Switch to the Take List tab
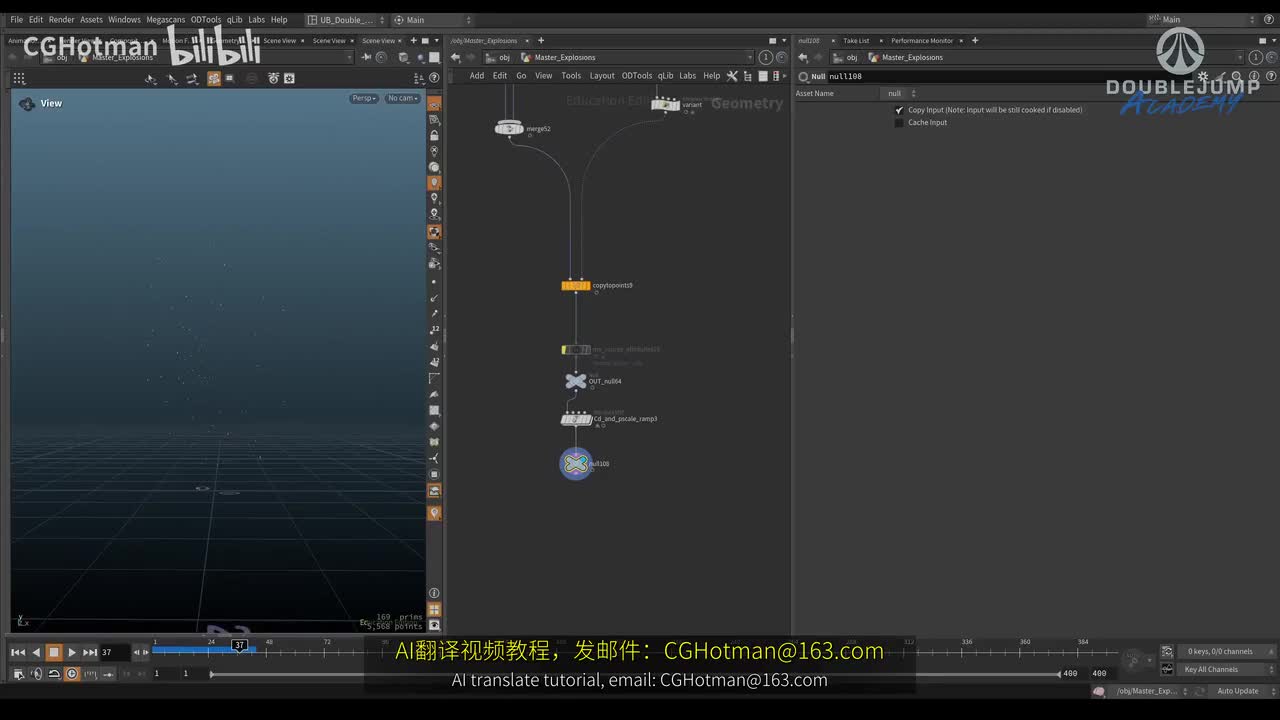The image size is (1280, 720). pos(856,41)
